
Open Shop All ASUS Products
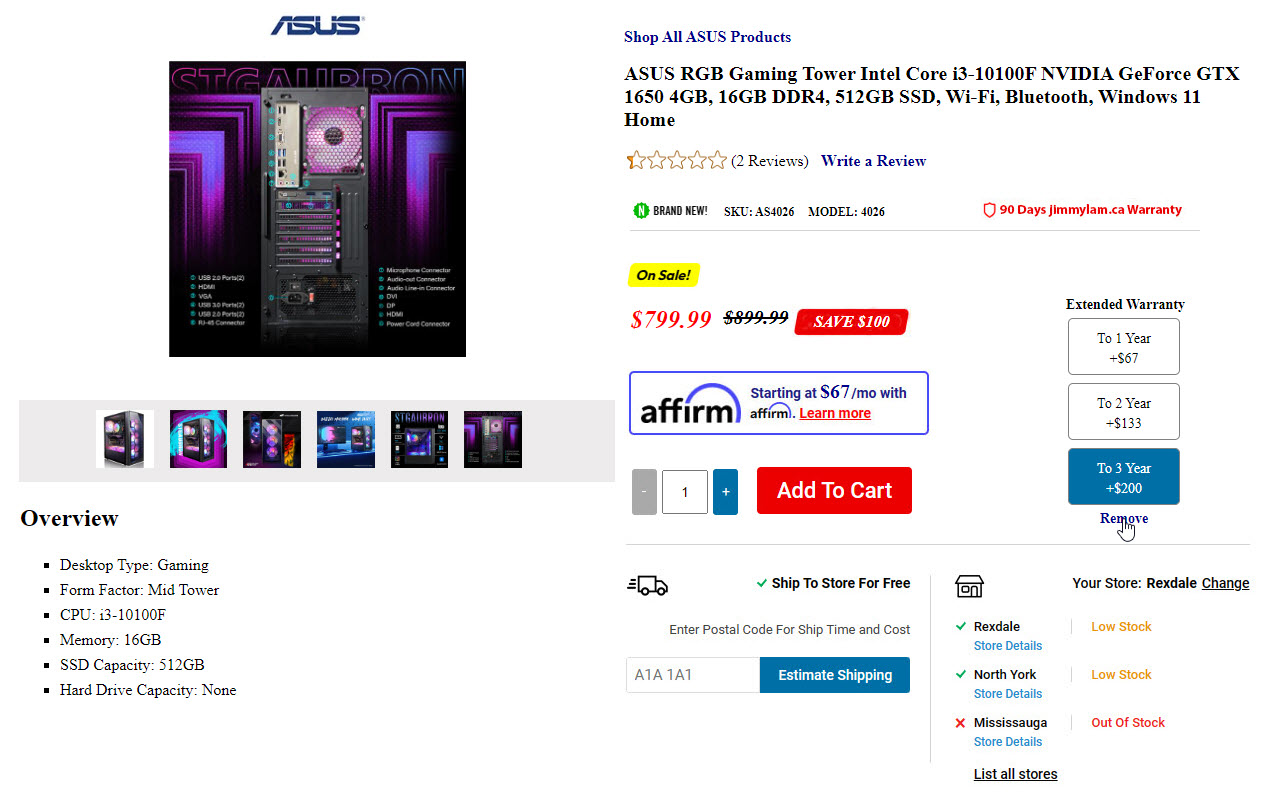click(707, 37)
